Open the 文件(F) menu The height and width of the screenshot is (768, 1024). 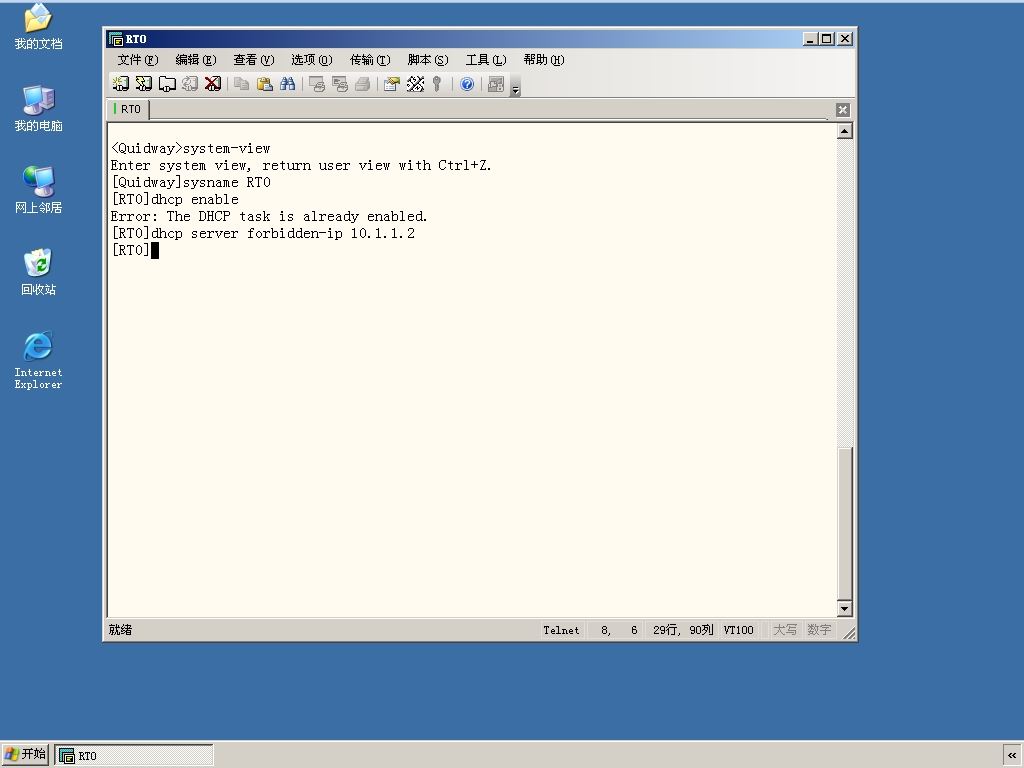[138, 60]
